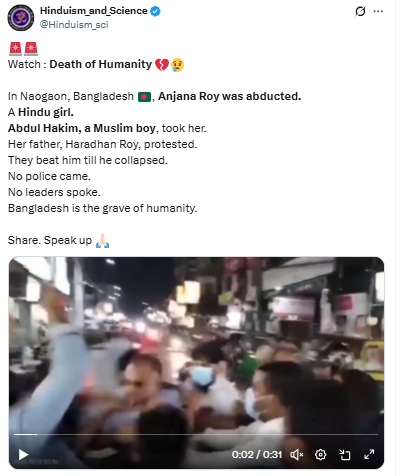
Task: Expand video to fullscreen
Action: tap(369, 454)
